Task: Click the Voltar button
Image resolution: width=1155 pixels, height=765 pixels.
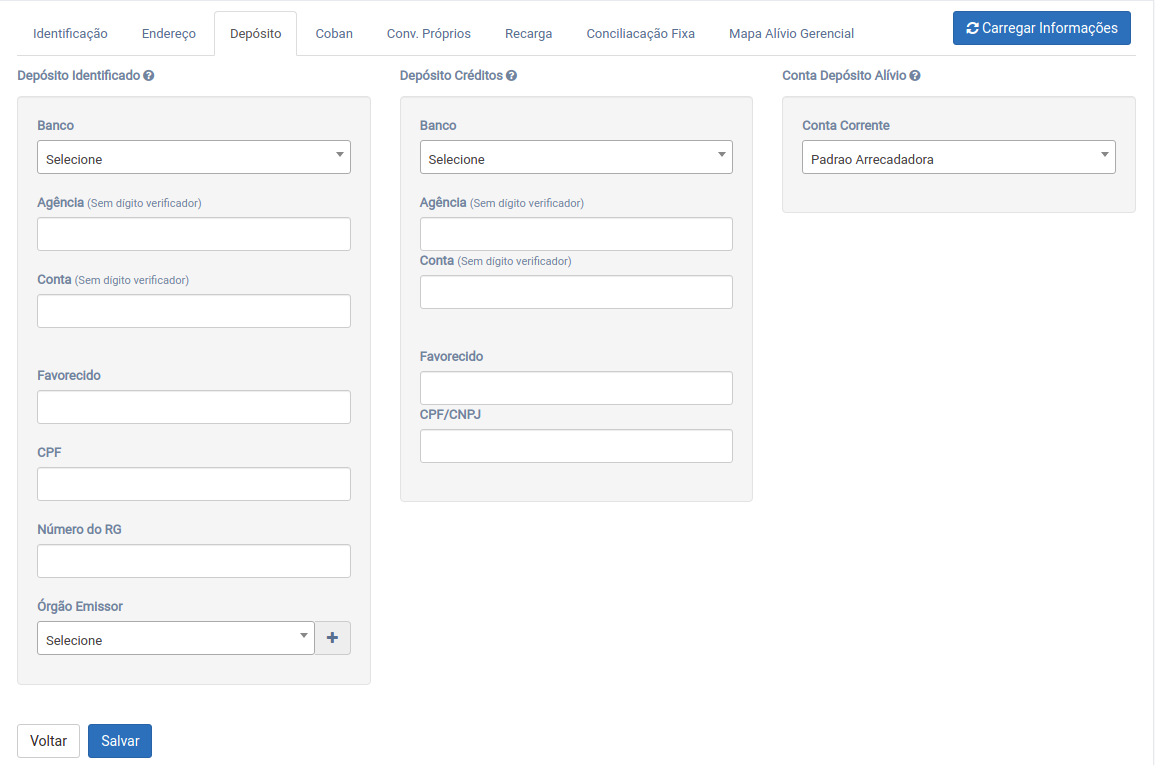Action: pos(48,741)
